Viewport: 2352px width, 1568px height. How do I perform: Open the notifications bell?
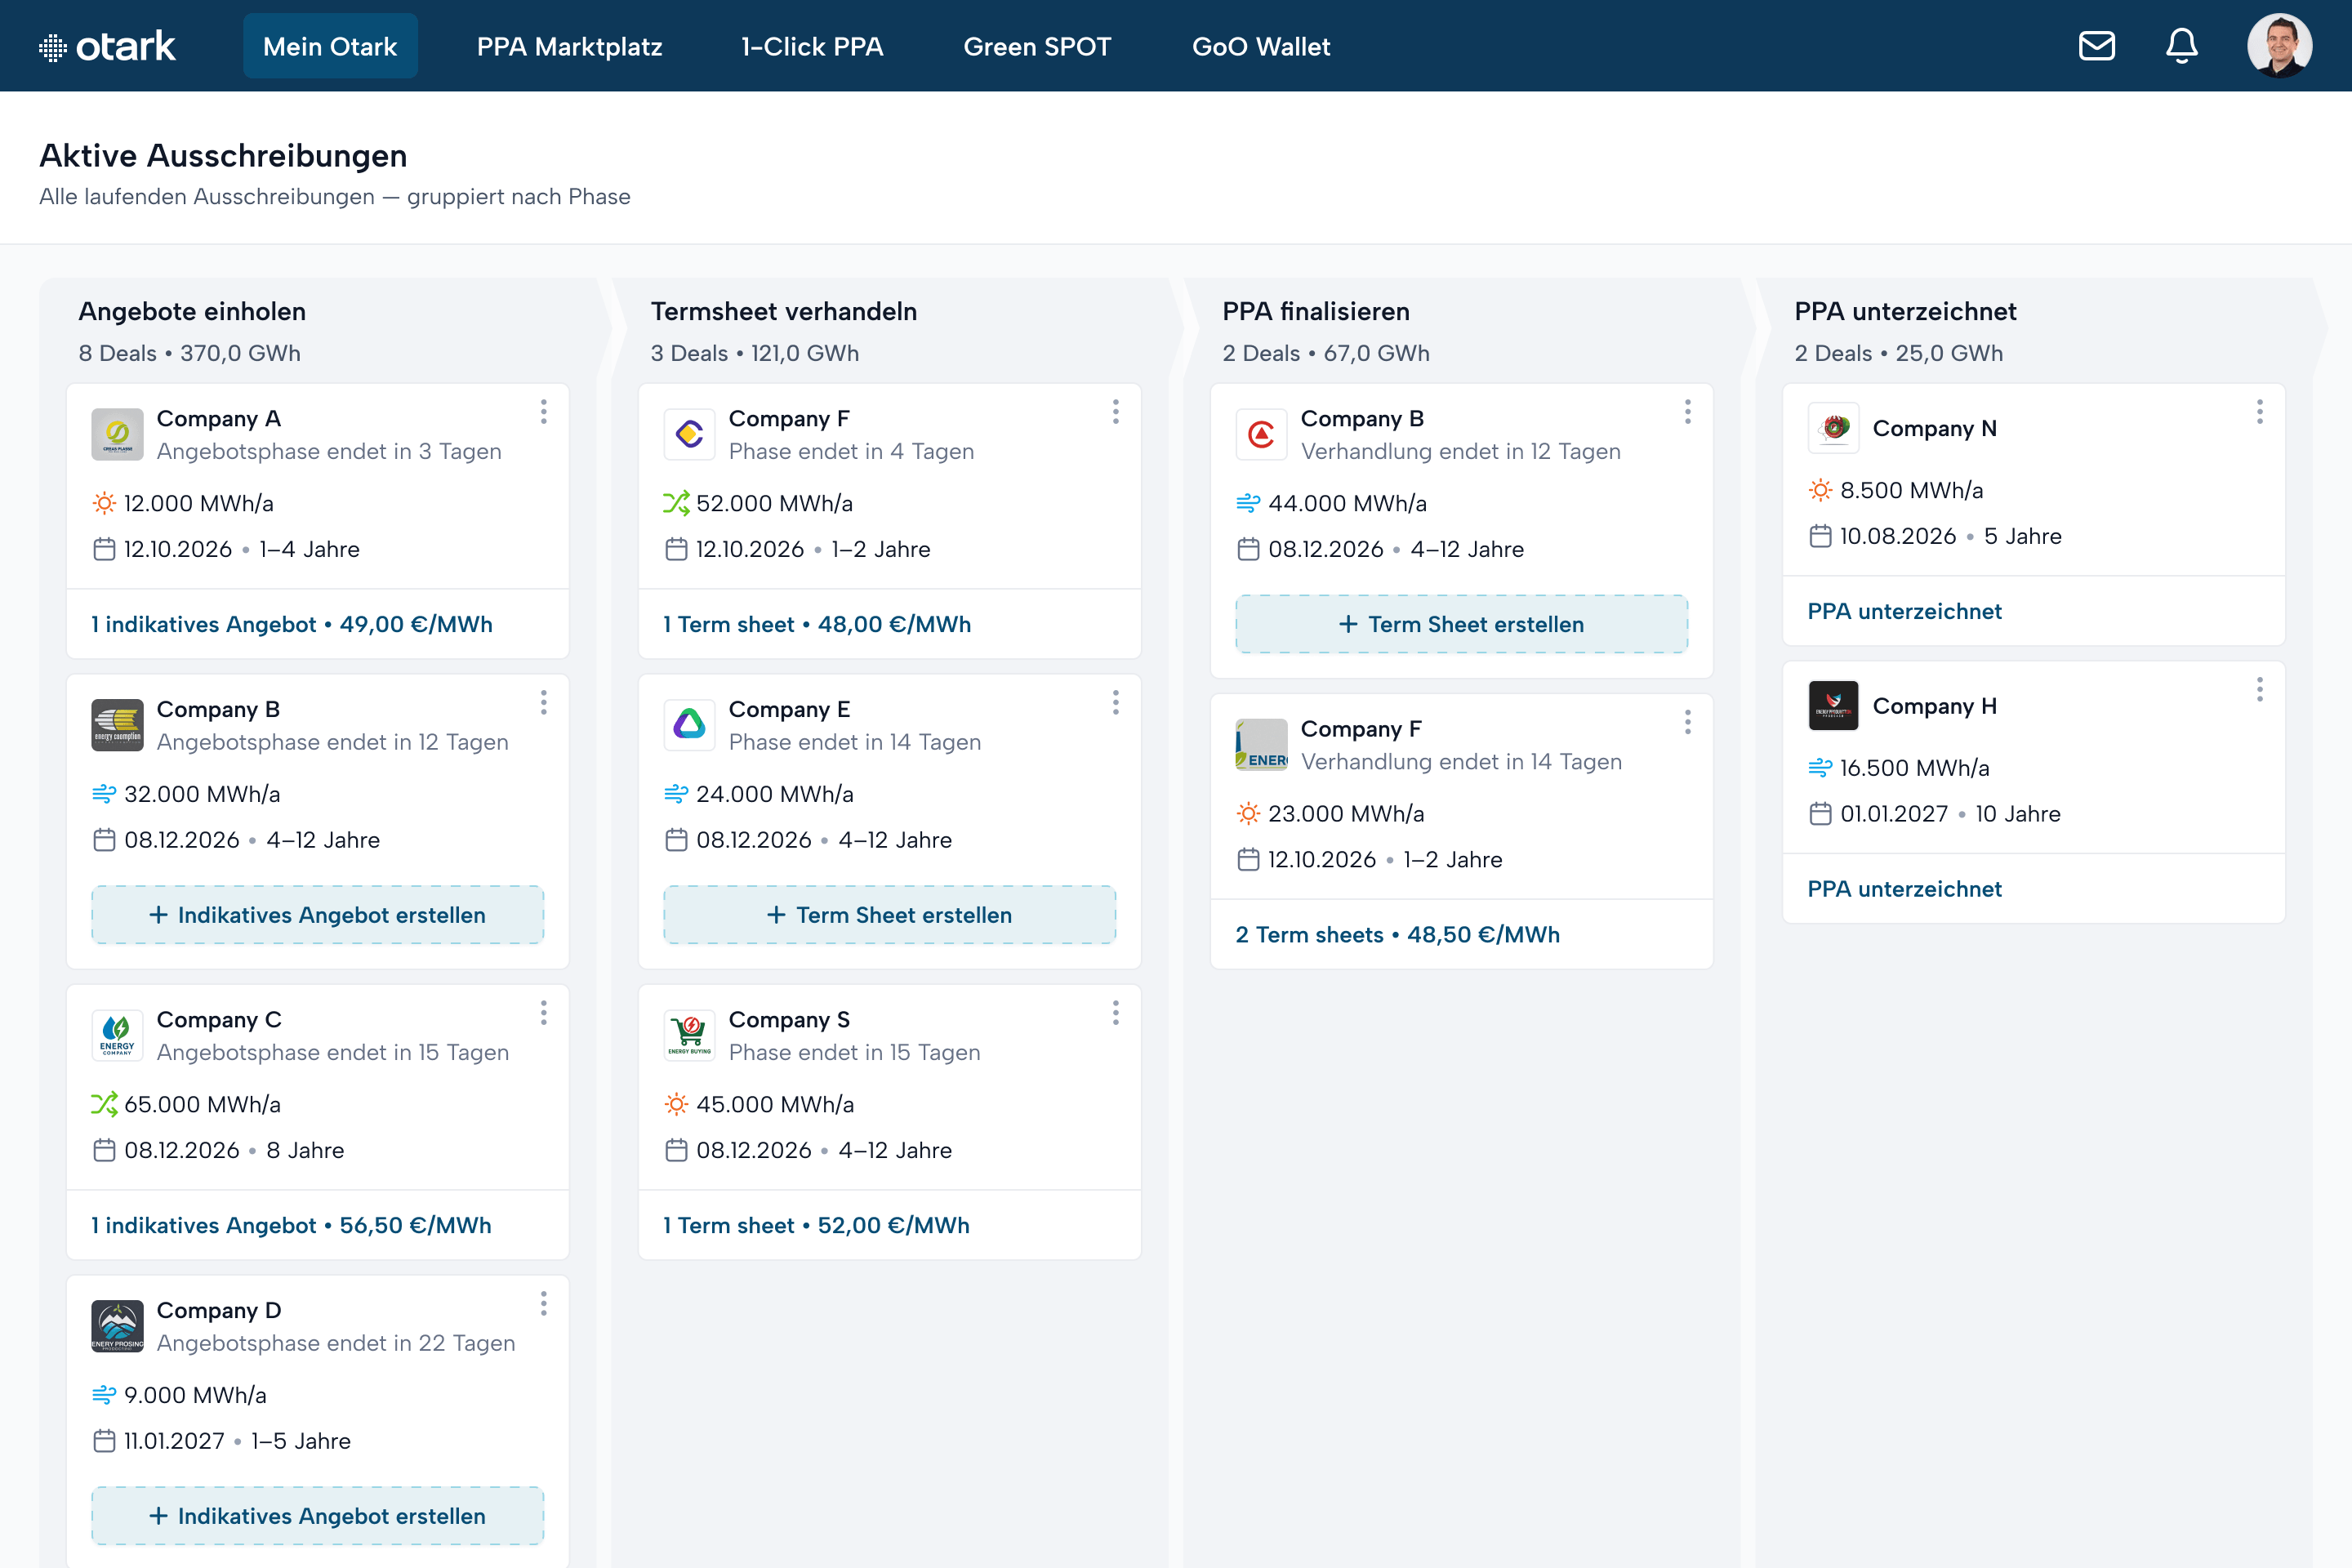[2181, 46]
